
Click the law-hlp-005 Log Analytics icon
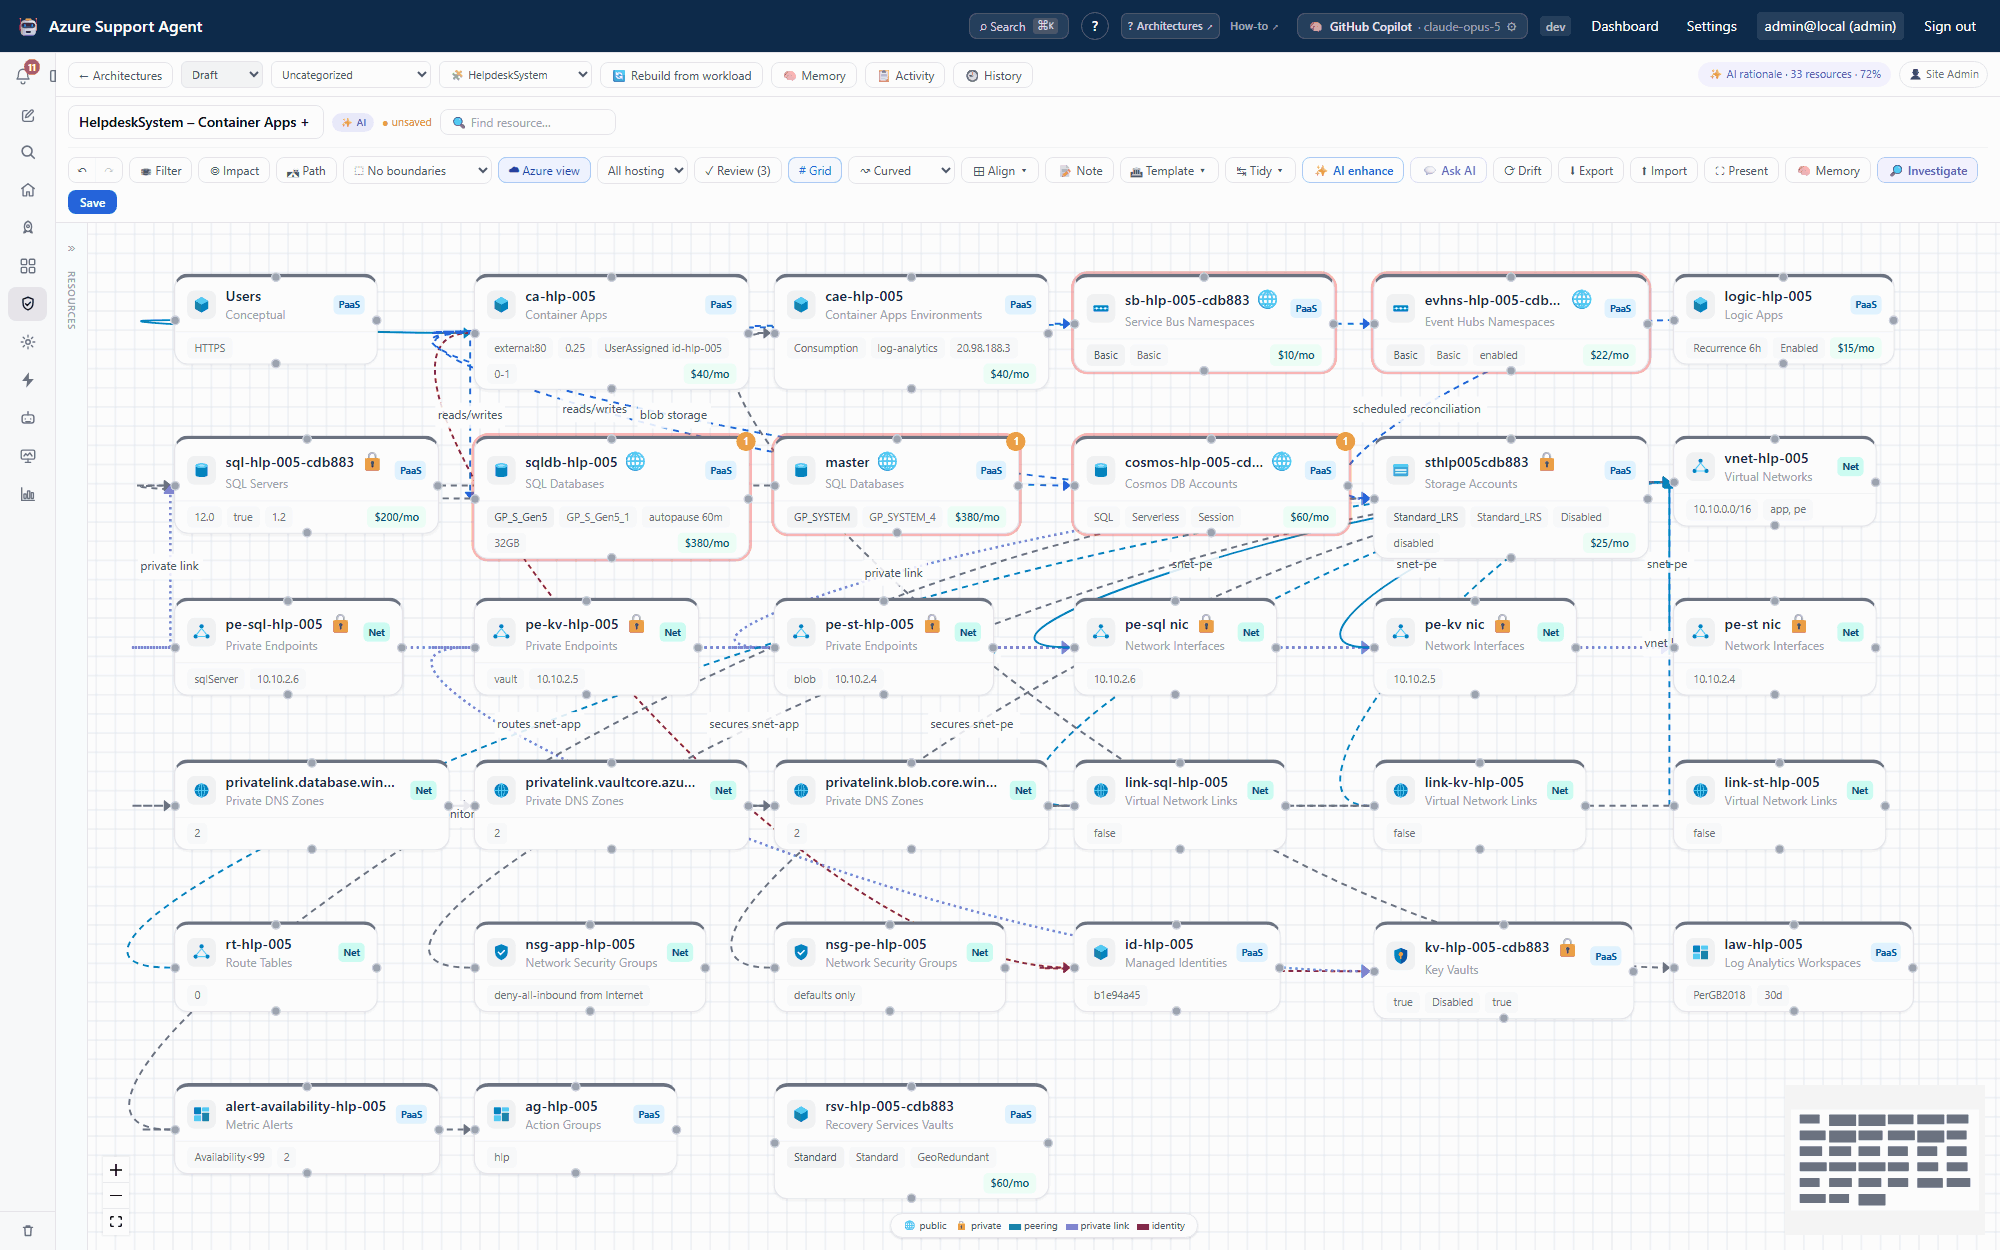1701,952
